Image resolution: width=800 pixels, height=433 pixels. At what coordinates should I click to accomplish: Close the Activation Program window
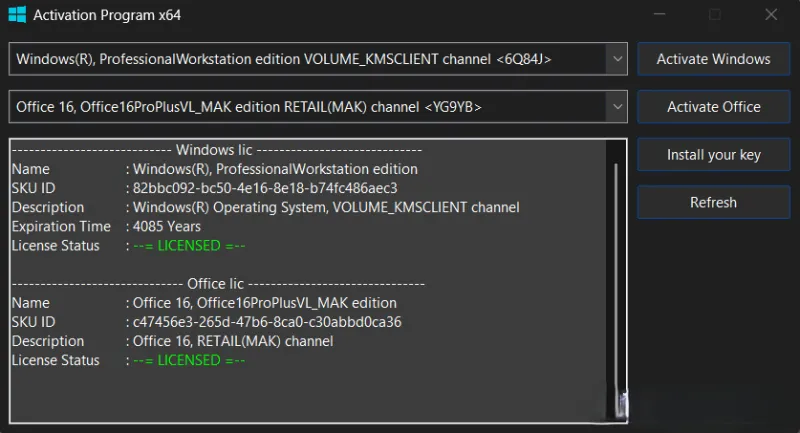771,15
